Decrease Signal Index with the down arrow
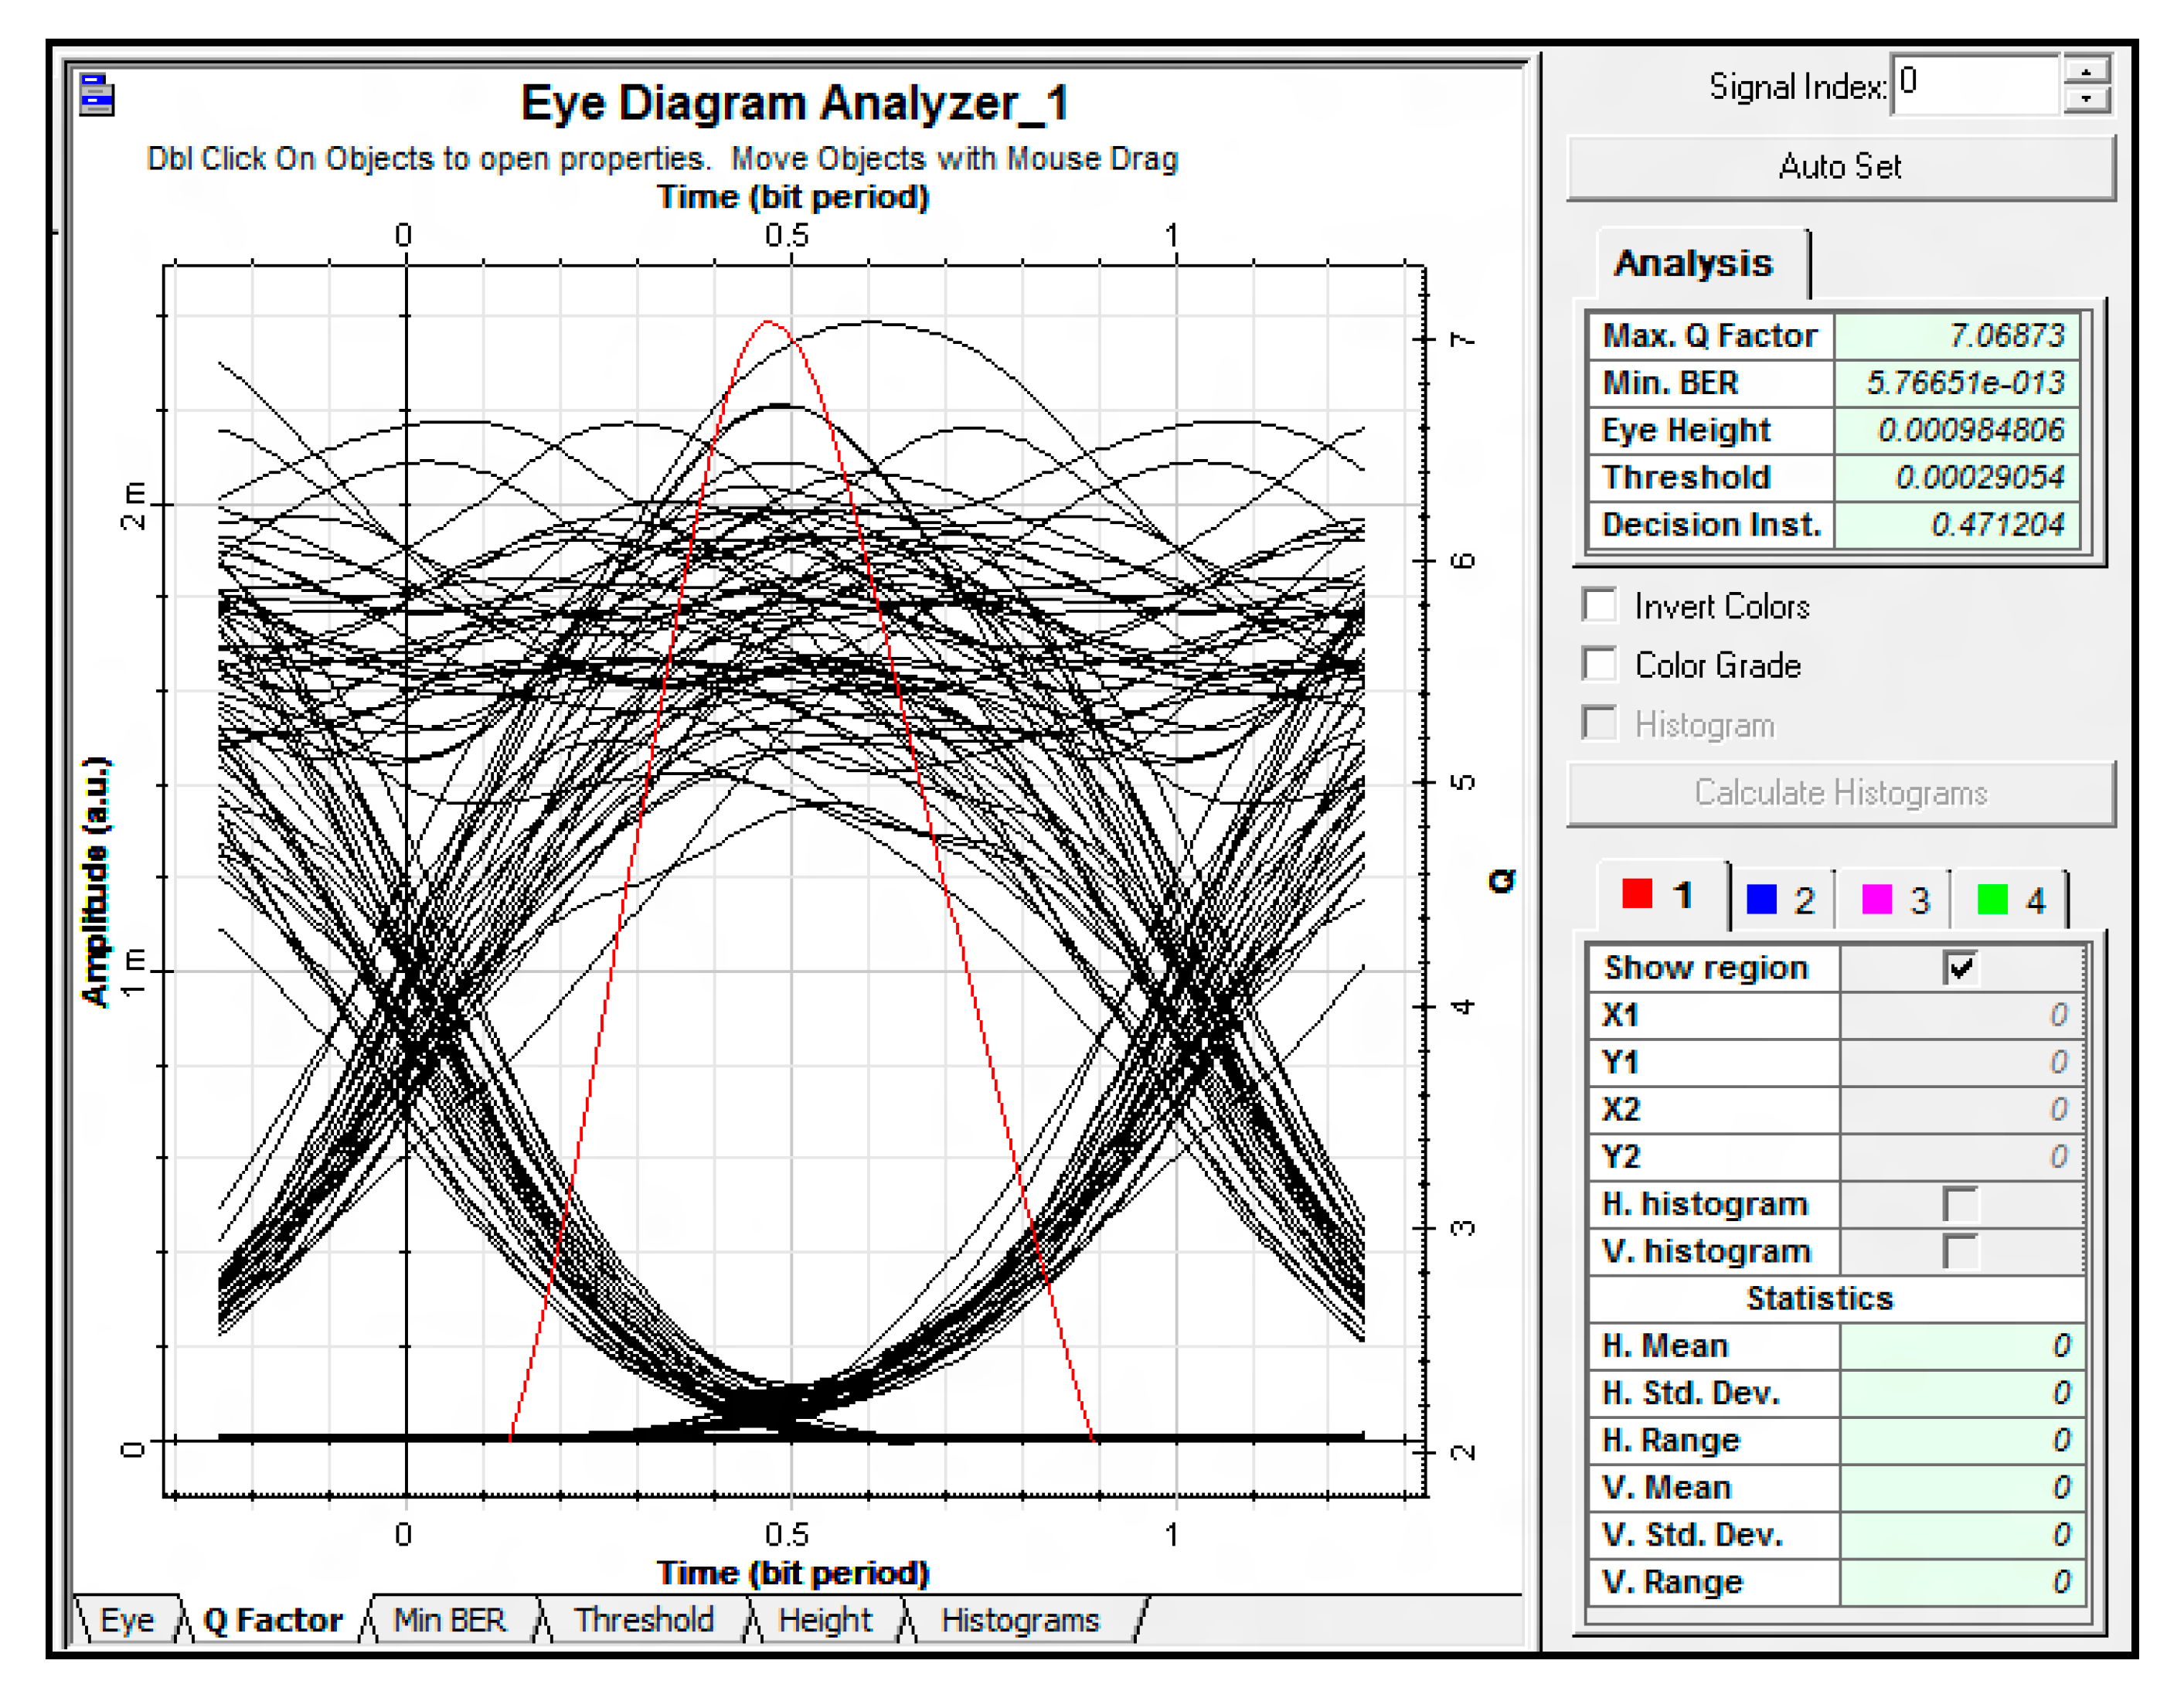Screen dimensions: 2184x1708 click(x=2086, y=99)
